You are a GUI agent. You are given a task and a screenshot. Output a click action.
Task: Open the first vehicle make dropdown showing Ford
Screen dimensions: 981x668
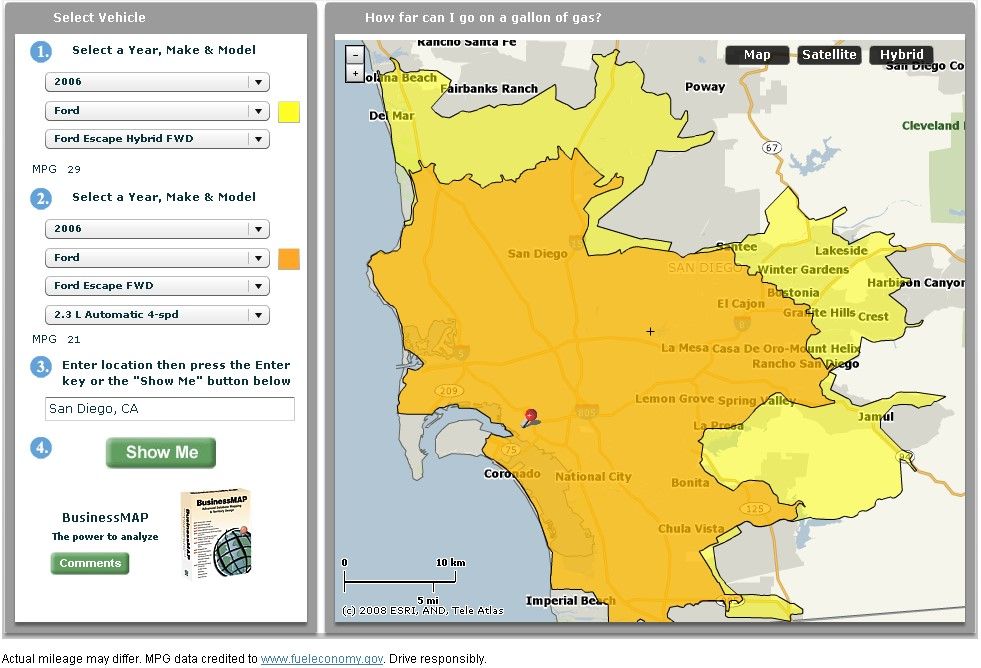pos(157,111)
